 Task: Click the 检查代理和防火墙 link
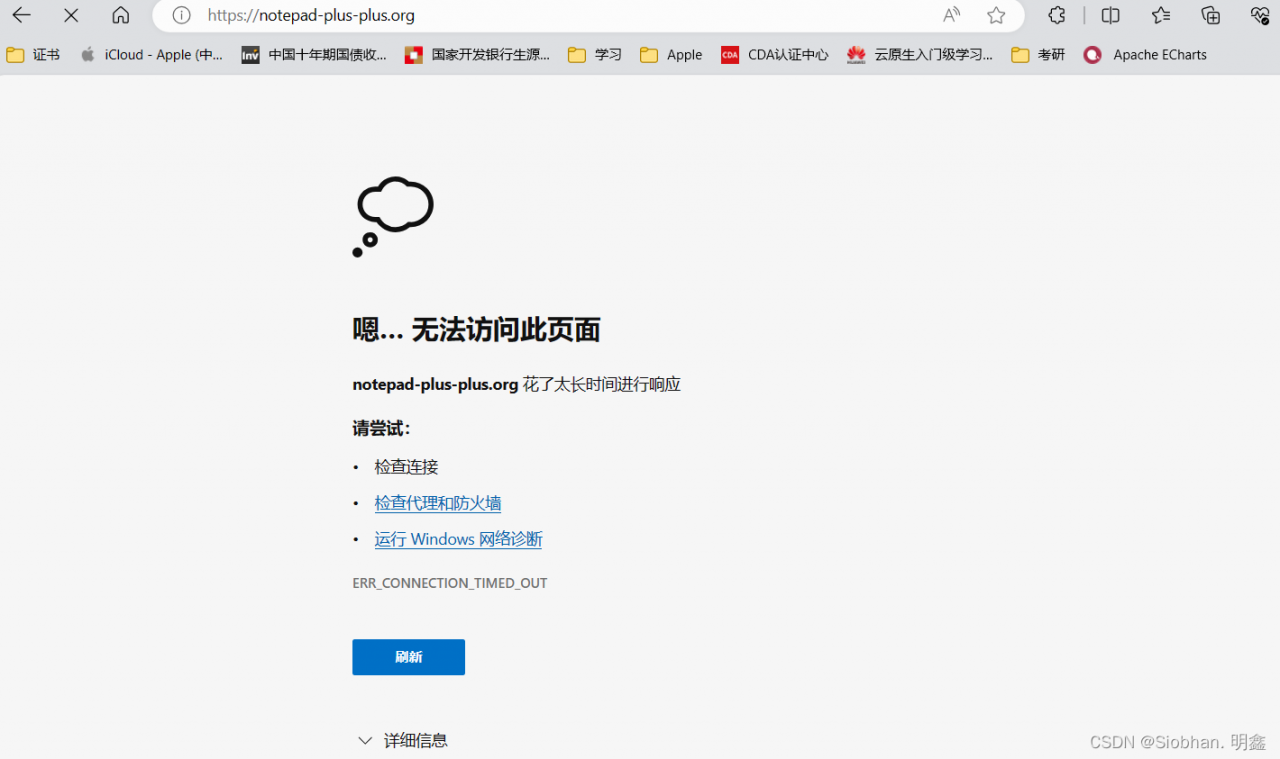coord(438,503)
